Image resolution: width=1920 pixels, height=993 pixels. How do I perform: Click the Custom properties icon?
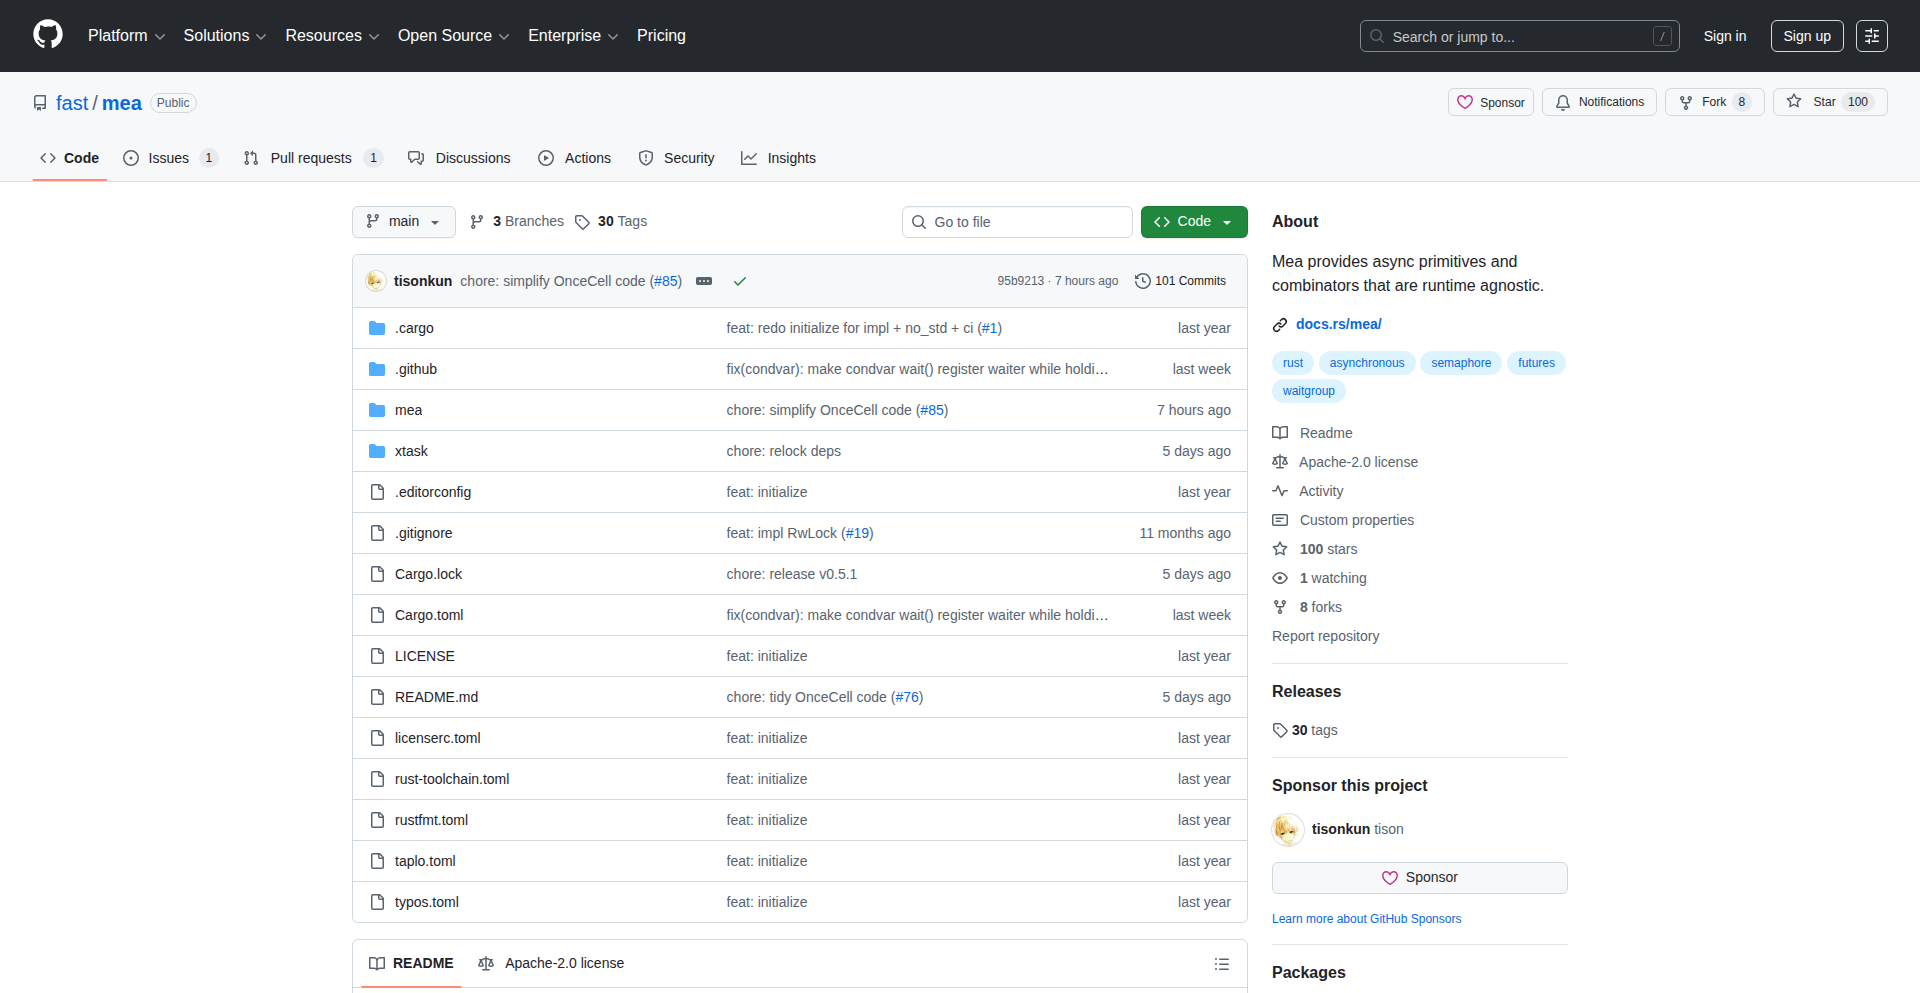(x=1280, y=520)
